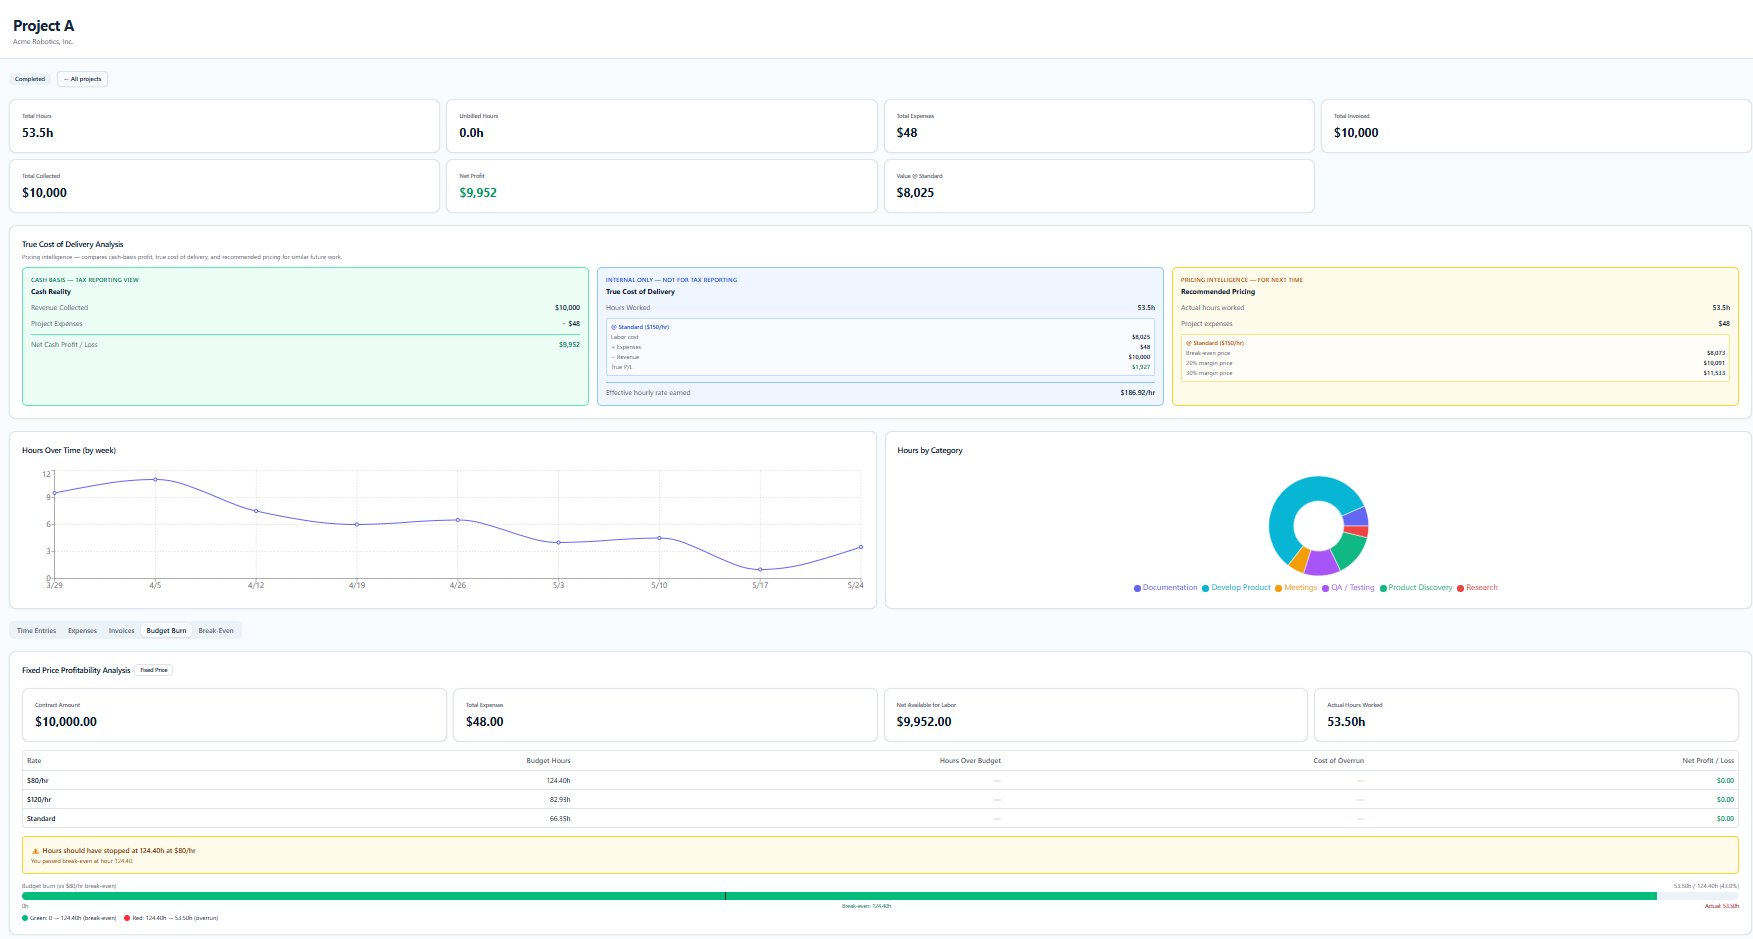Click the 5/3 data point on the hours chart

(558, 542)
